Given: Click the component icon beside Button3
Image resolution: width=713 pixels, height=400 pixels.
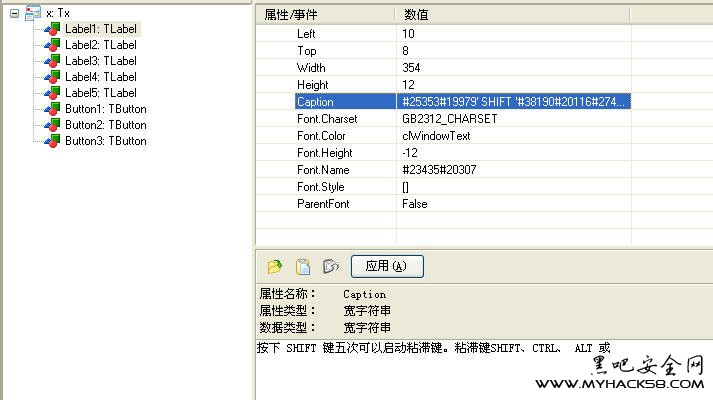Looking at the screenshot, I should tap(53, 141).
